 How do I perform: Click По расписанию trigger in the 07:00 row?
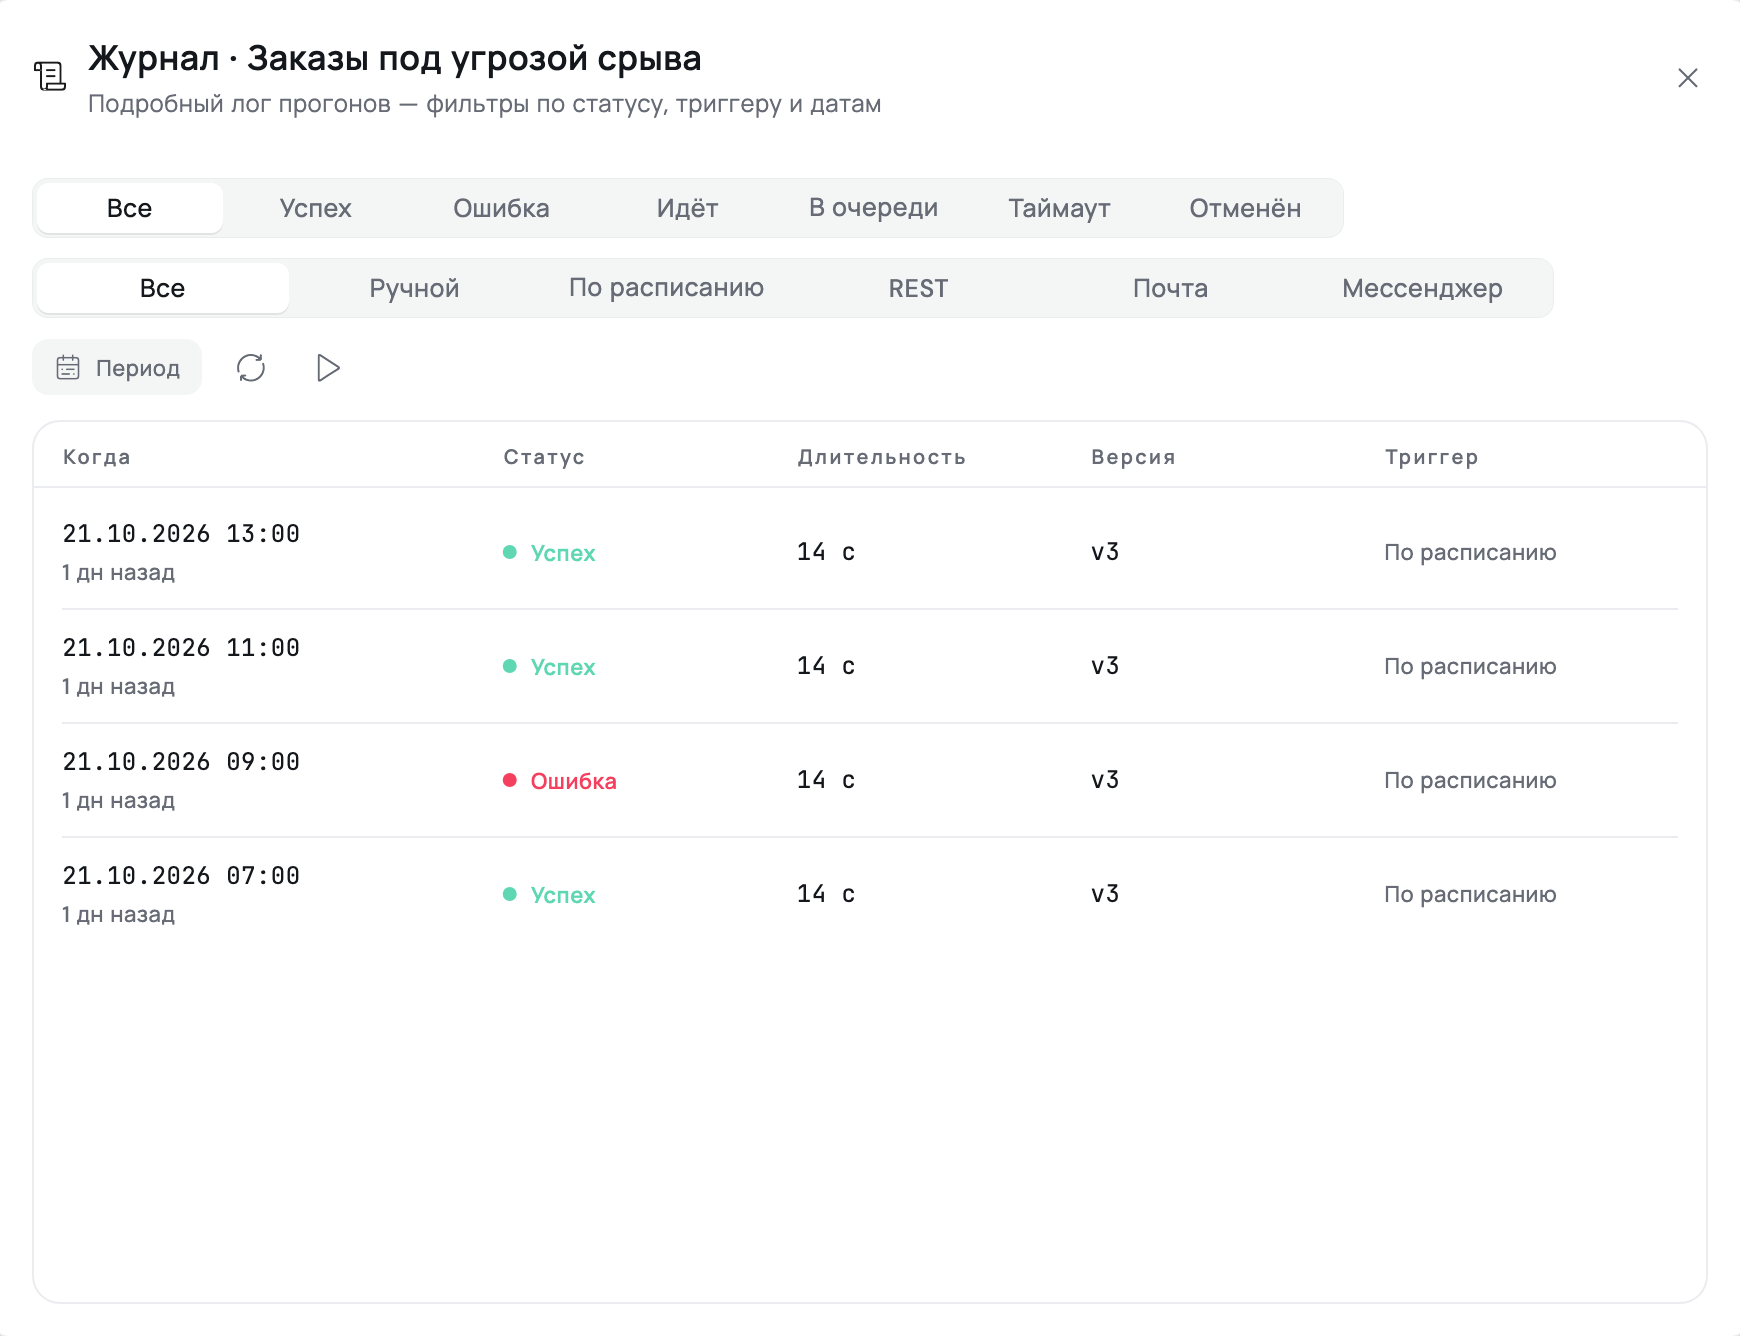coord(1470,894)
